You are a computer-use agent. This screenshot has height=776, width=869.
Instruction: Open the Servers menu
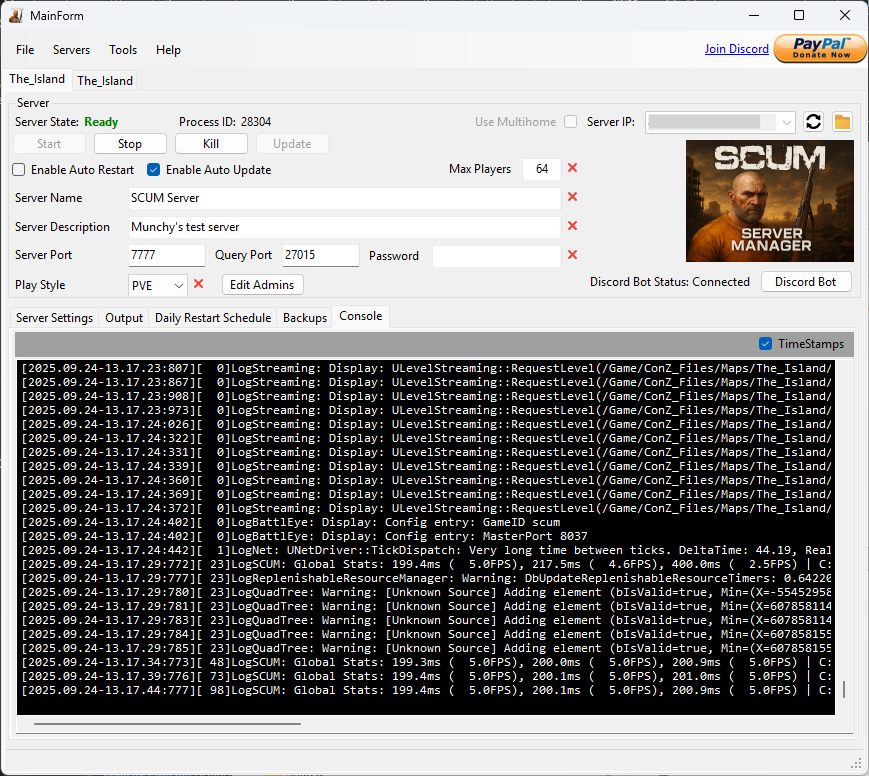pyautogui.click(x=71, y=50)
